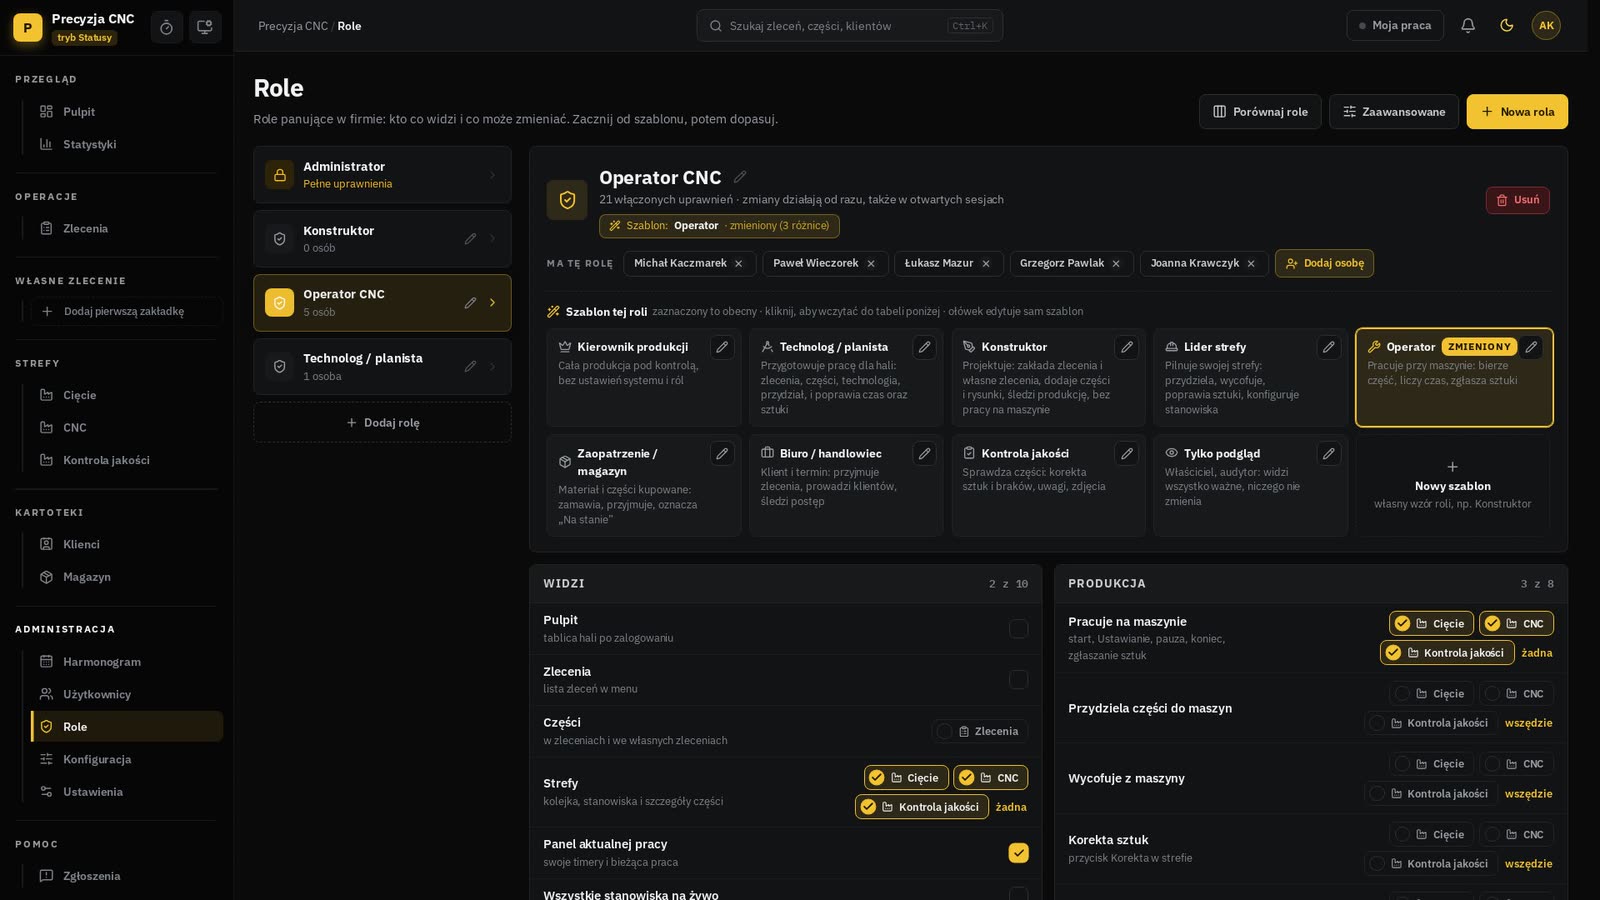Remove Michał Kaczmarek from the role
1600x900 pixels.
coord(739,264)
